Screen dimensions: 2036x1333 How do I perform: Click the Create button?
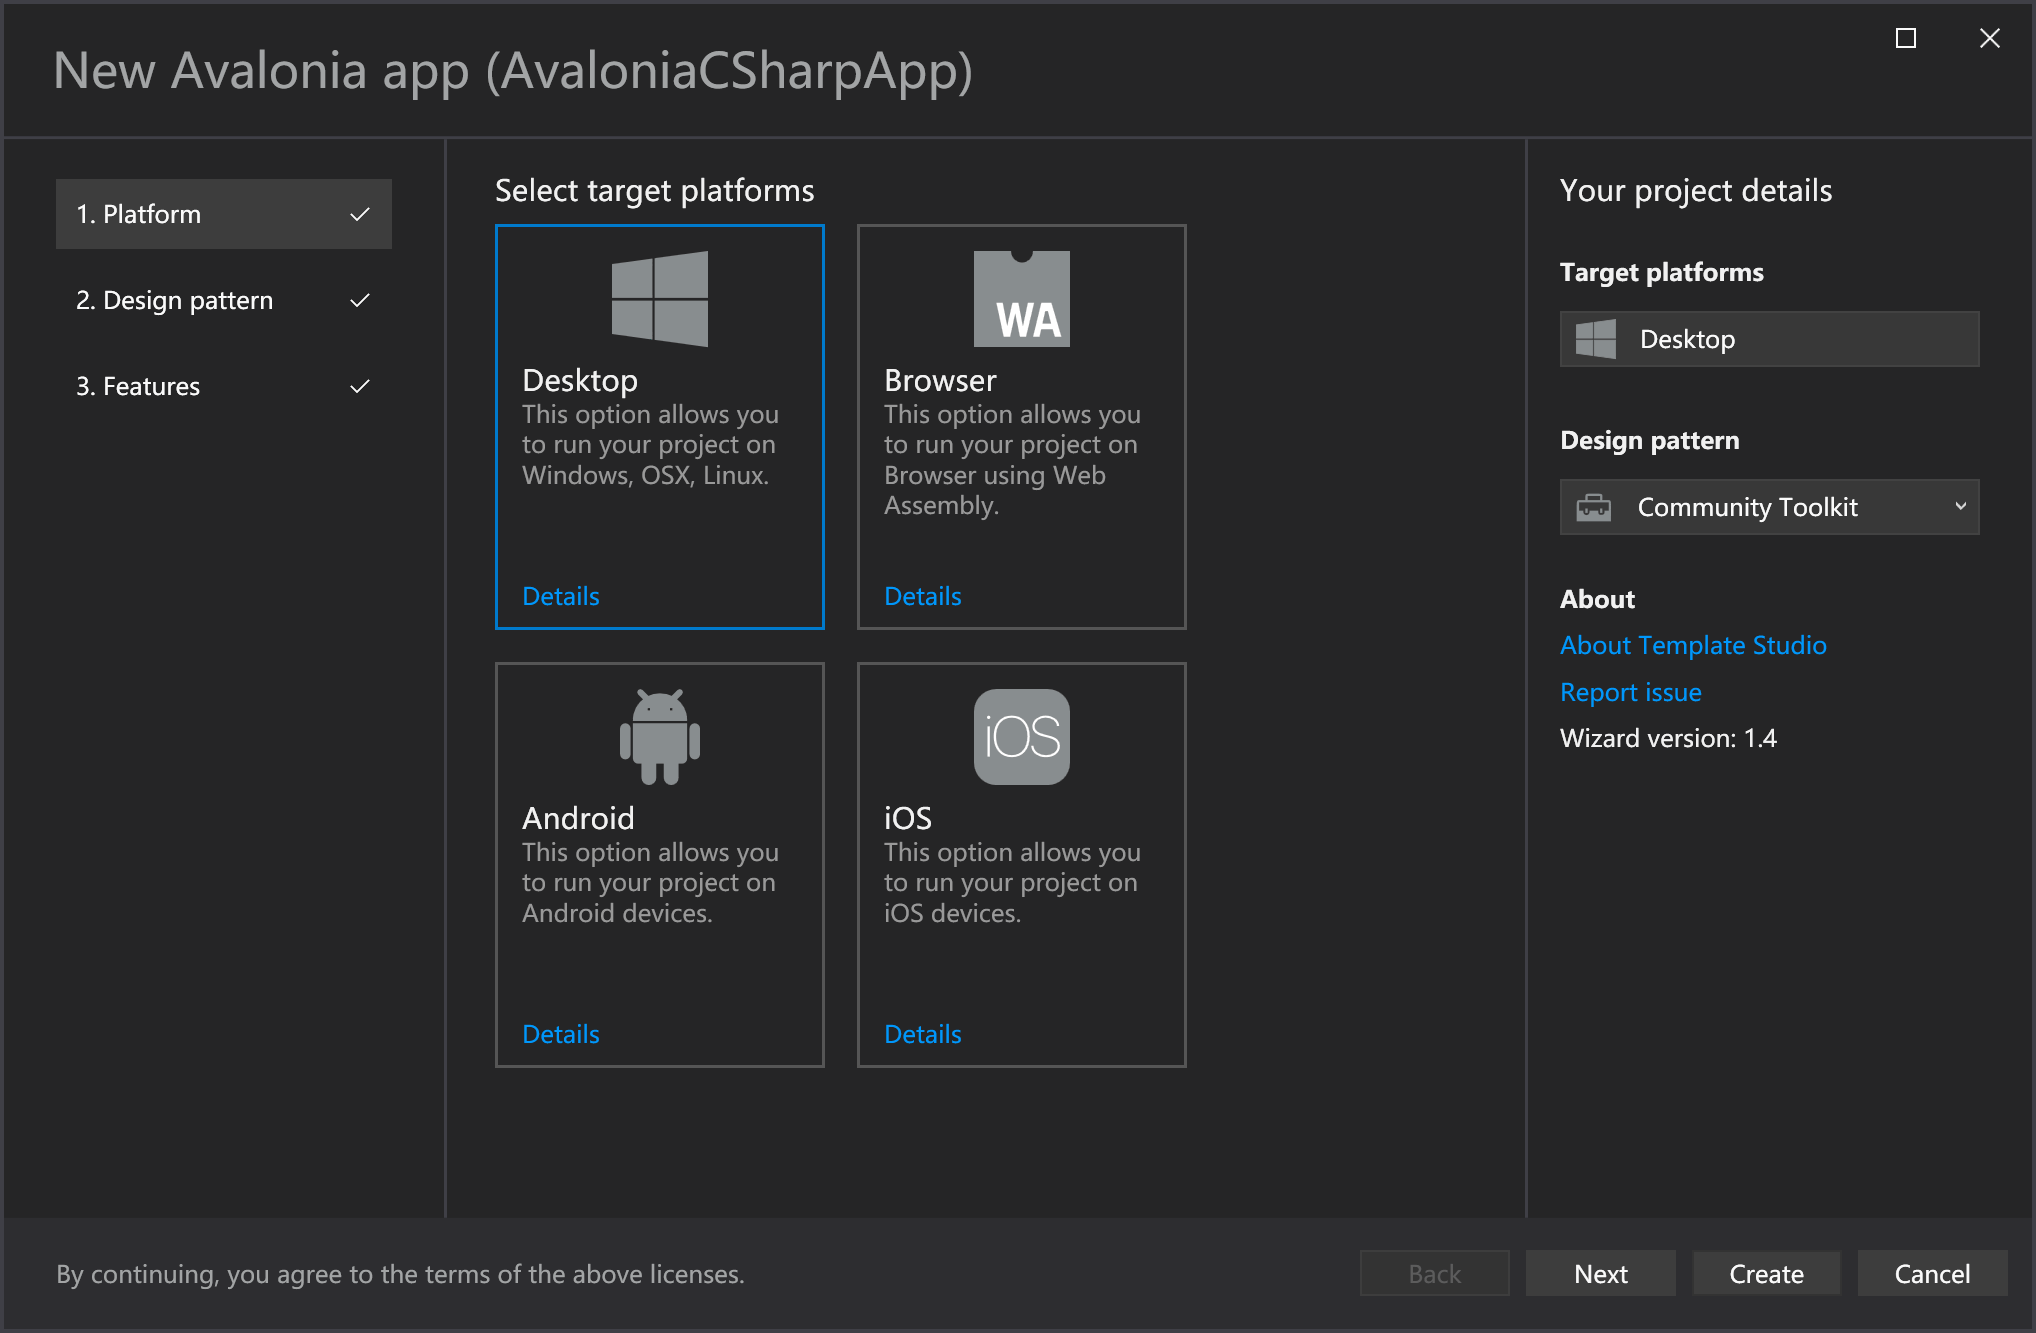(1767, 1273)
